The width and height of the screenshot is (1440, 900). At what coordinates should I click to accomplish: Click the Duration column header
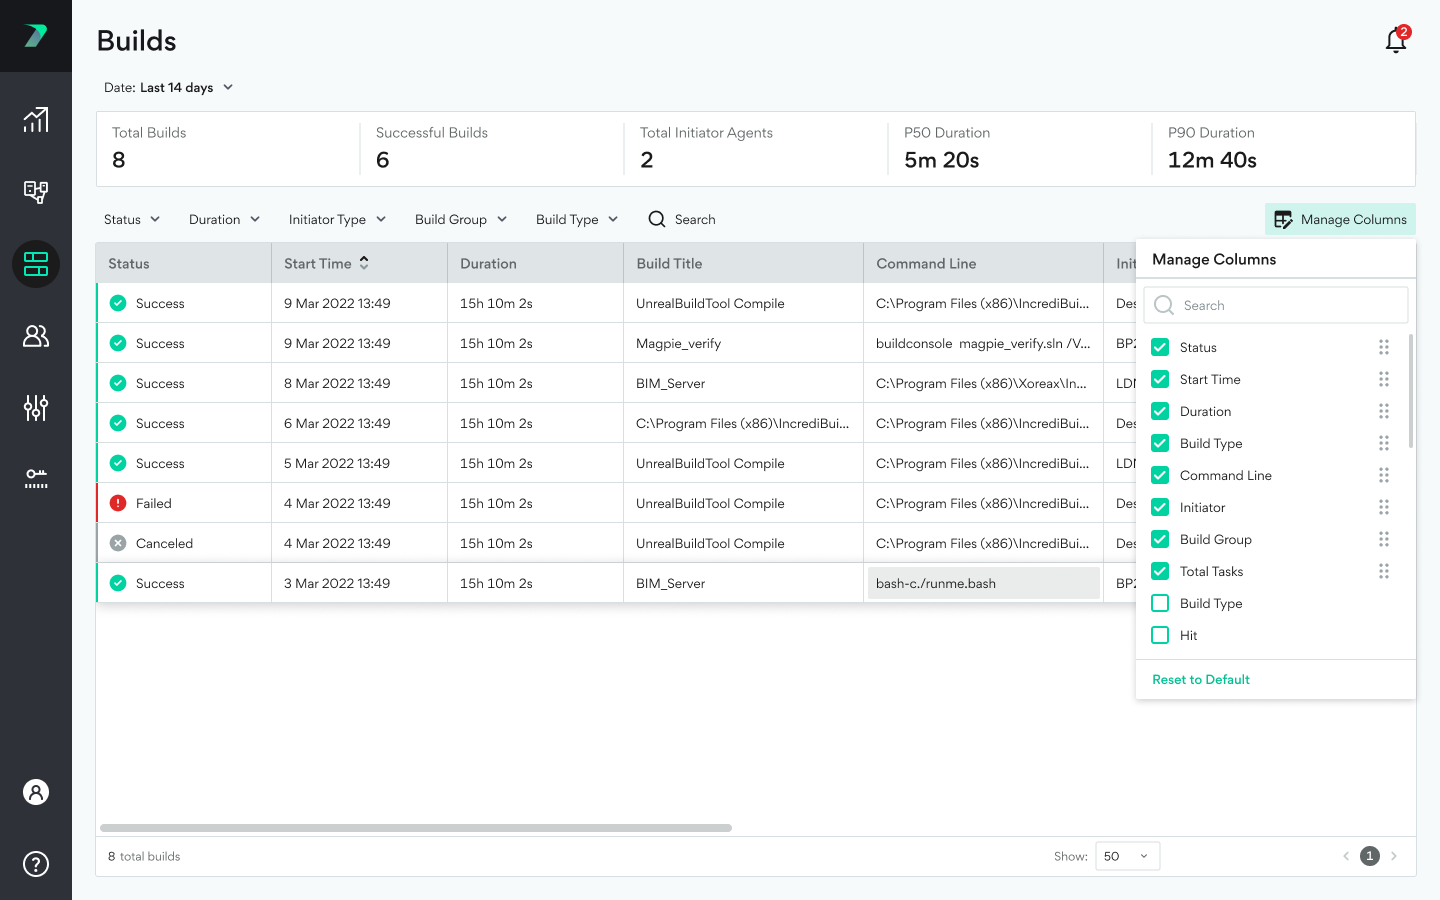click(x=489, y=263)
